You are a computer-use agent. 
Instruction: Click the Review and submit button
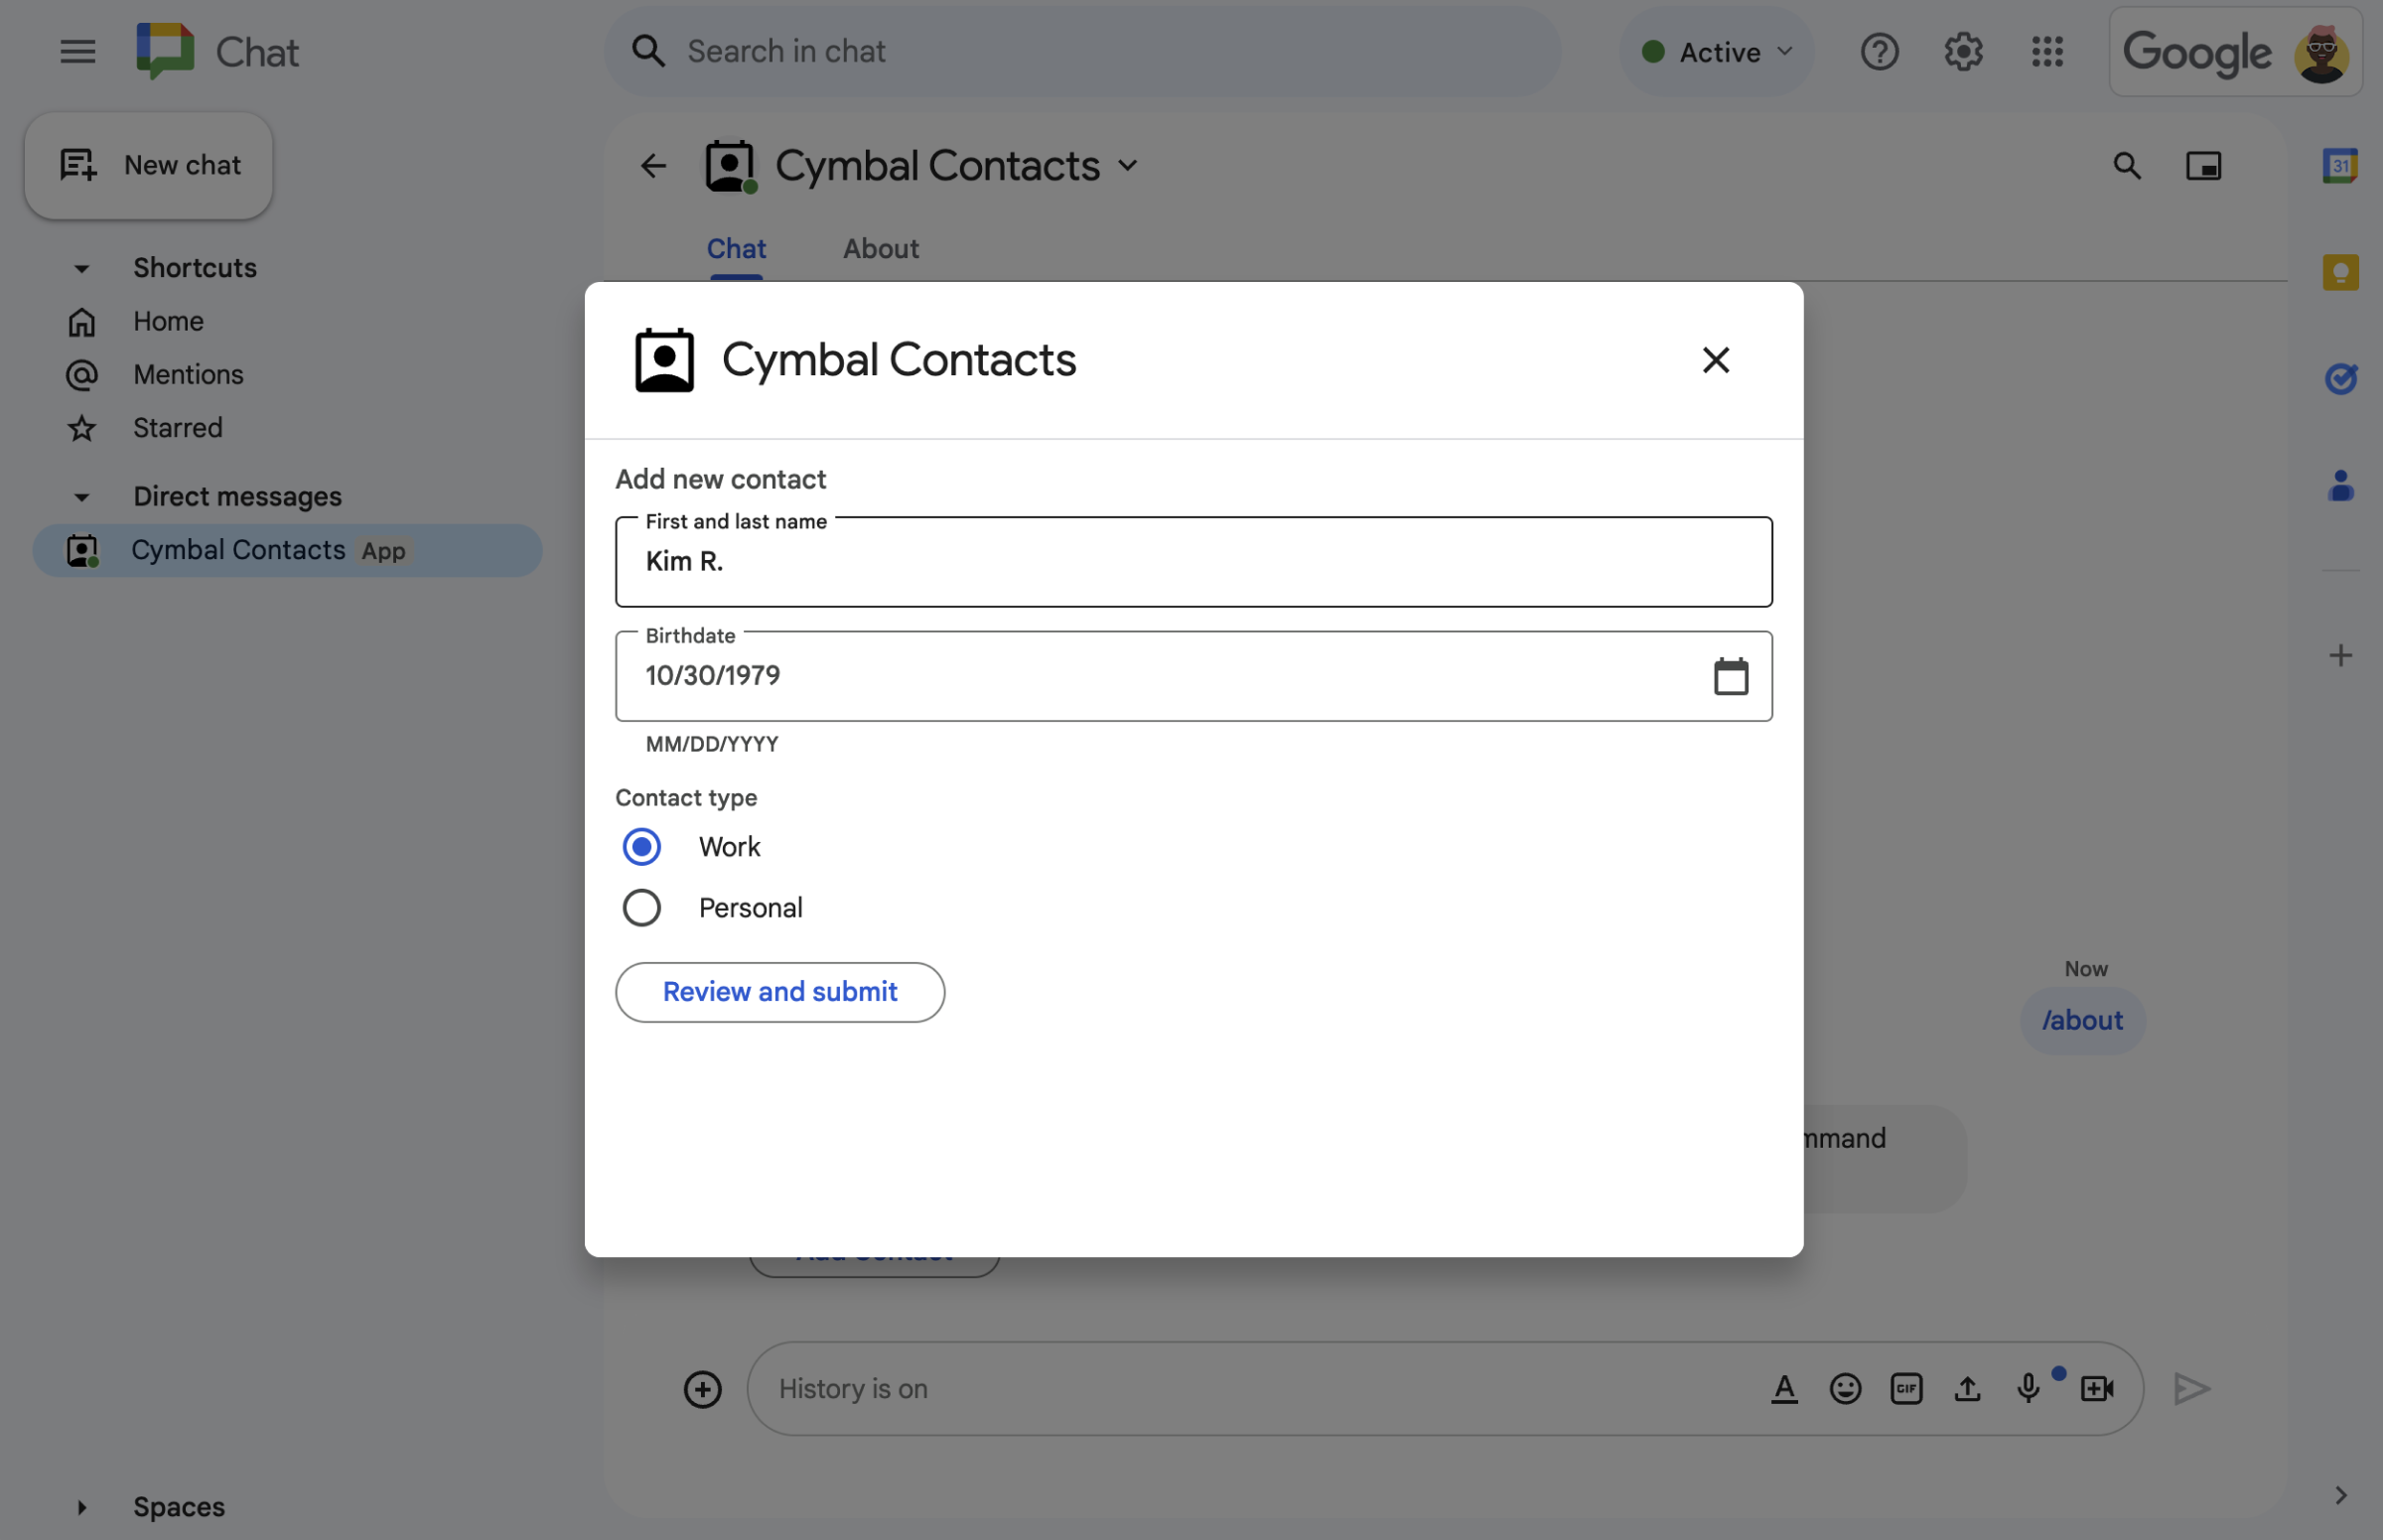point(779,991)
